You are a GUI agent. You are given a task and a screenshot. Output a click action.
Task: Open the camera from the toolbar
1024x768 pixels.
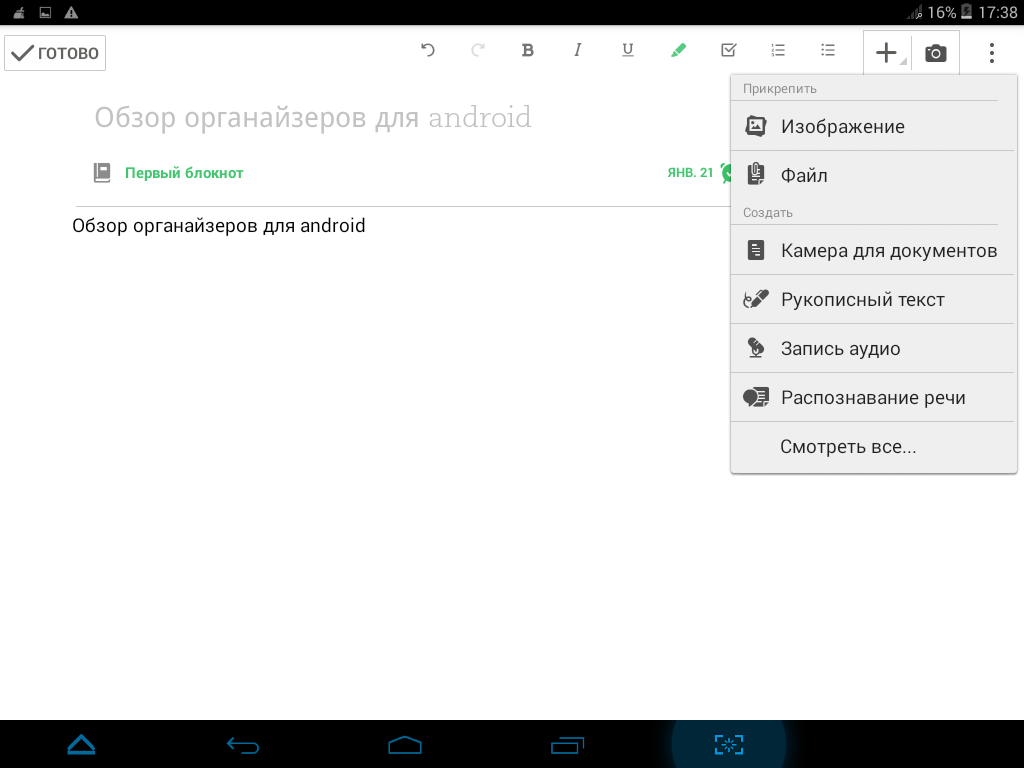935,53
